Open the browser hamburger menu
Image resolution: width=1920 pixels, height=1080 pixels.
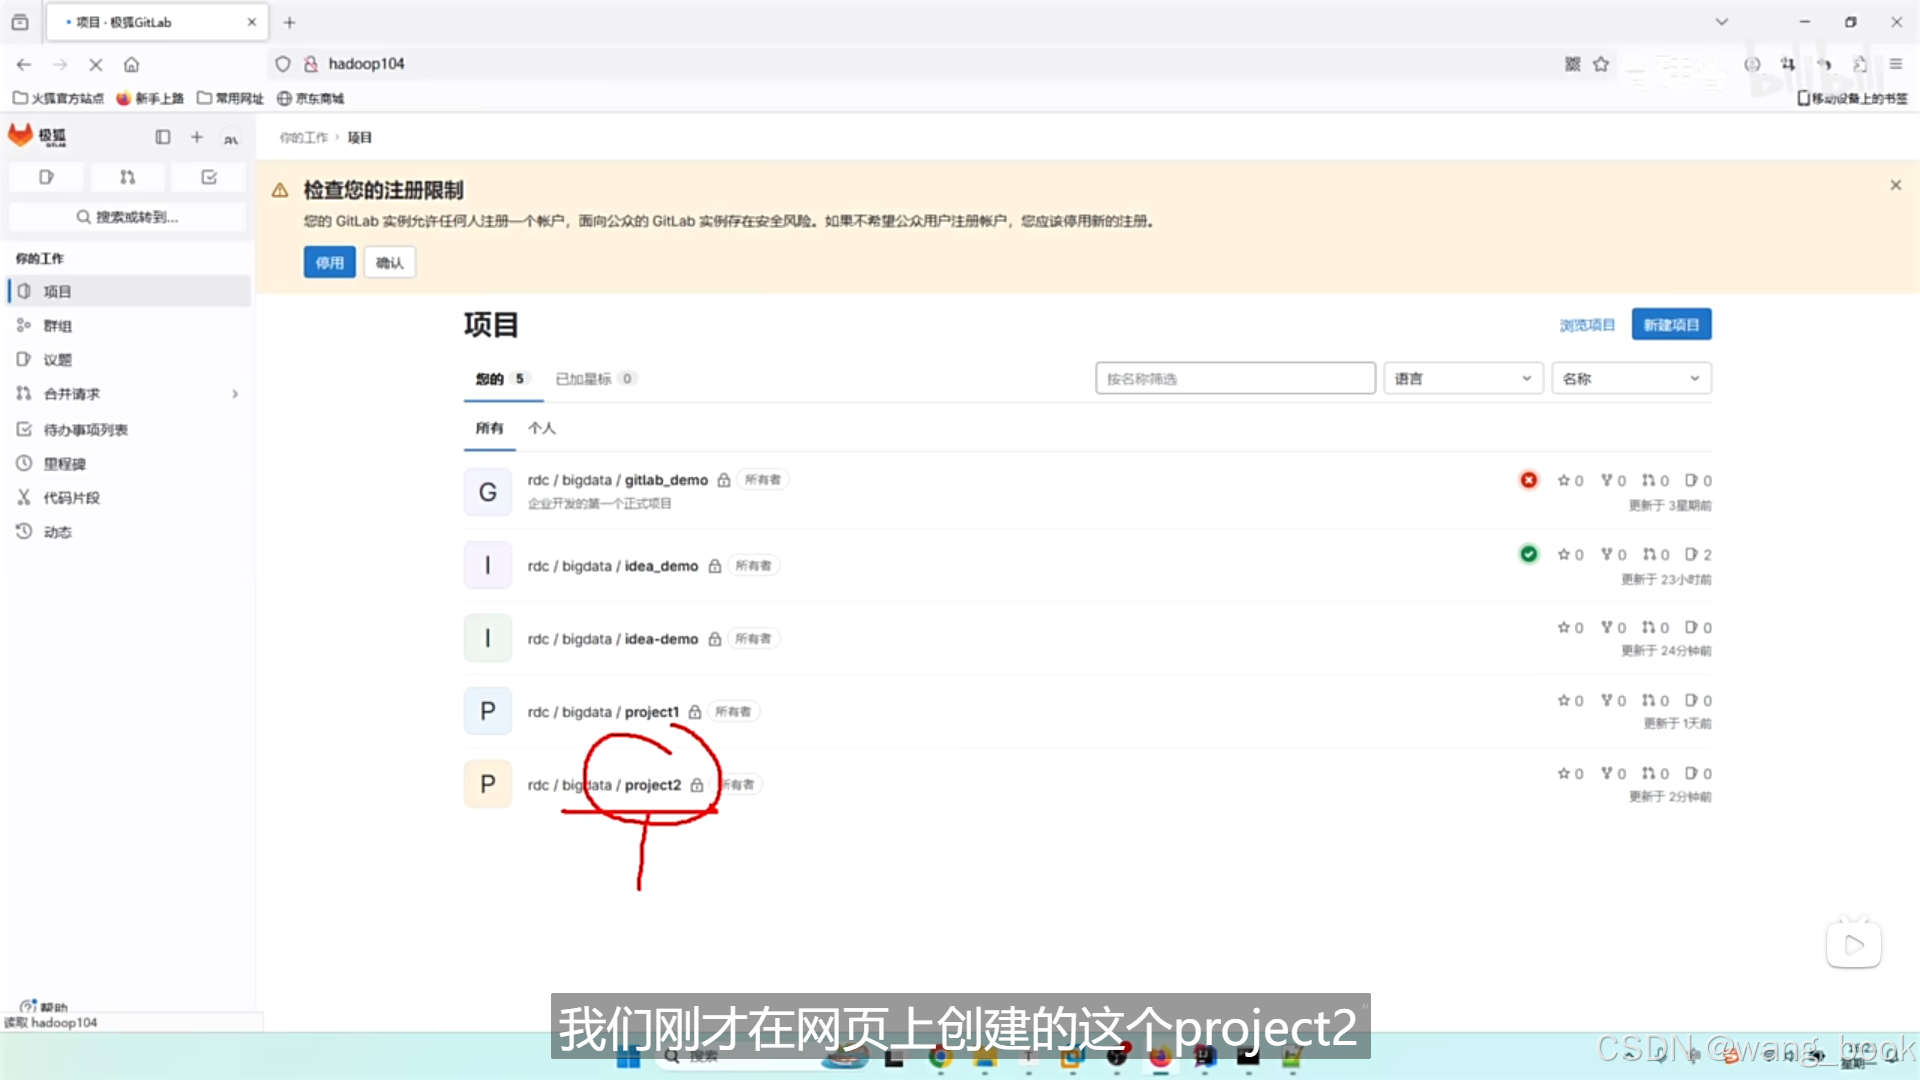click(1895, 64)
